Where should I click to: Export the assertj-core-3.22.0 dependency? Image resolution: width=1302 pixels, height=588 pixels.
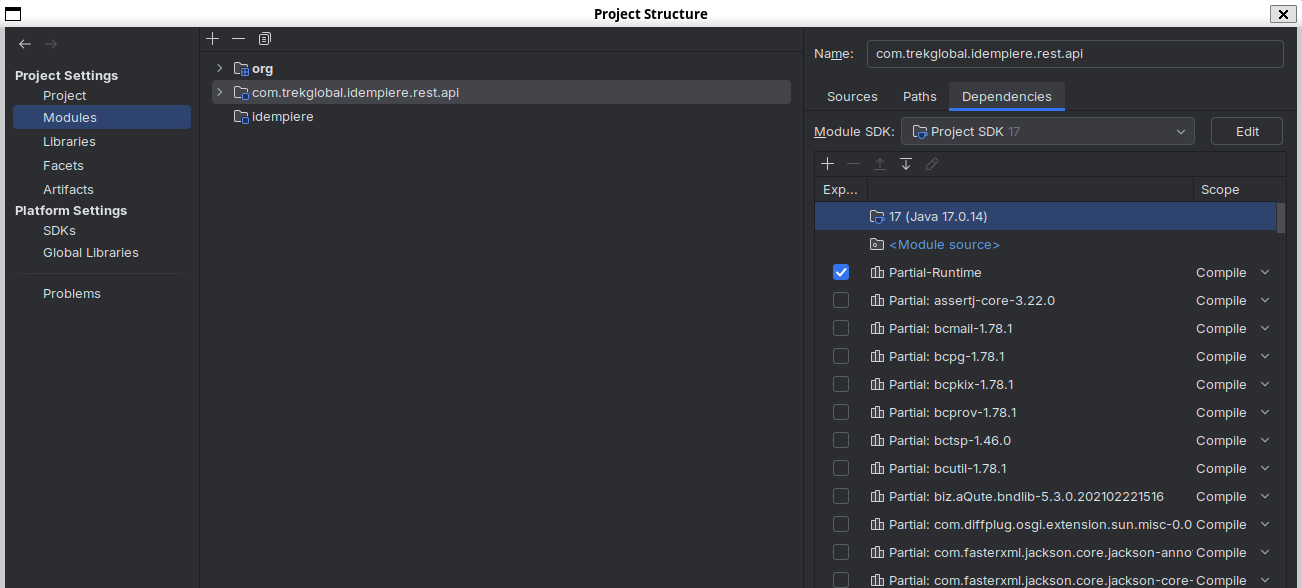[x=841, y=300]
